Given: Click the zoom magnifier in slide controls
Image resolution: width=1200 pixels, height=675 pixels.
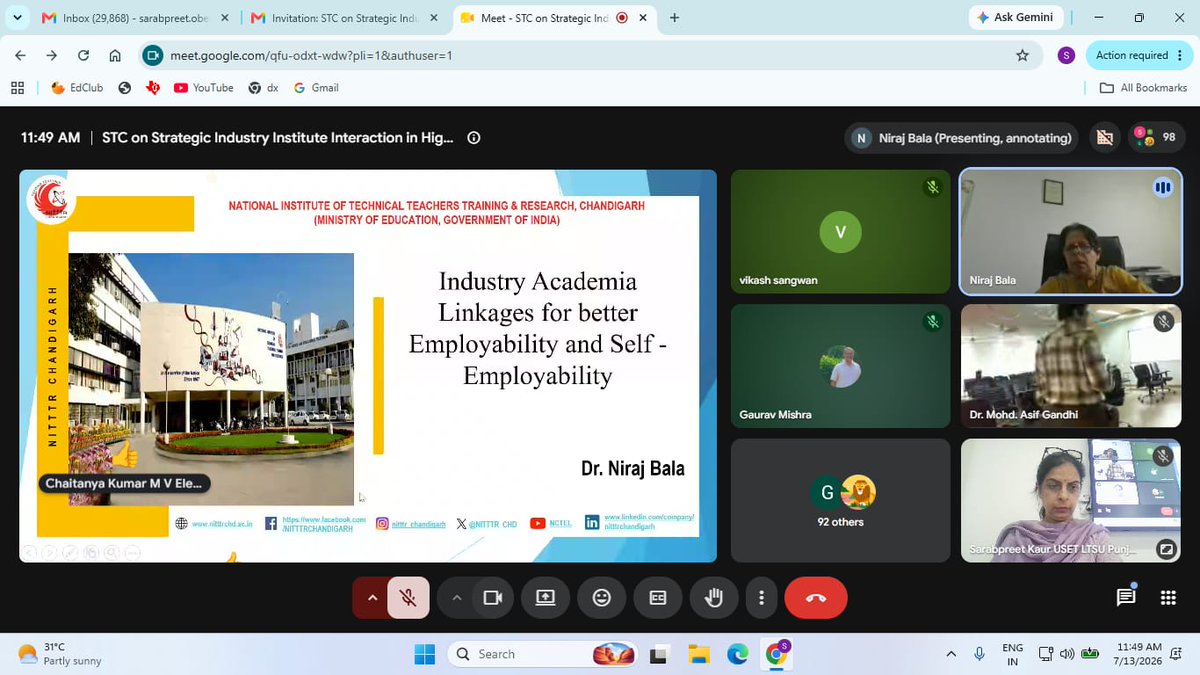Looking at the screenshot, I should point(112,551).
